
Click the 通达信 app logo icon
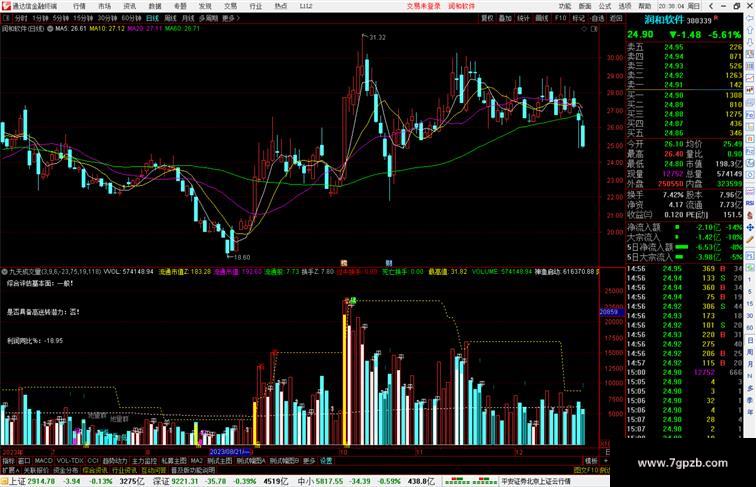(x=6, y=6)
